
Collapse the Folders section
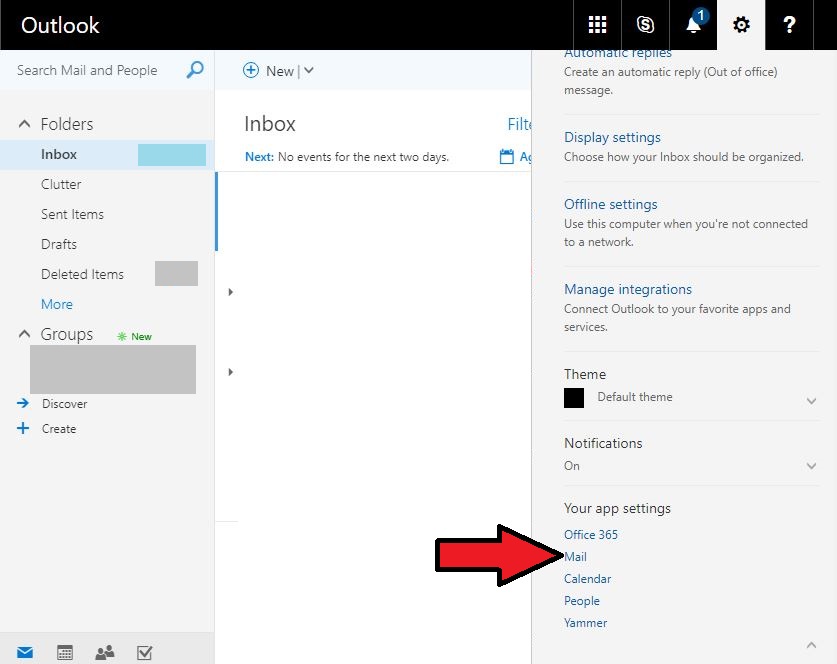[x=25, y=124]
